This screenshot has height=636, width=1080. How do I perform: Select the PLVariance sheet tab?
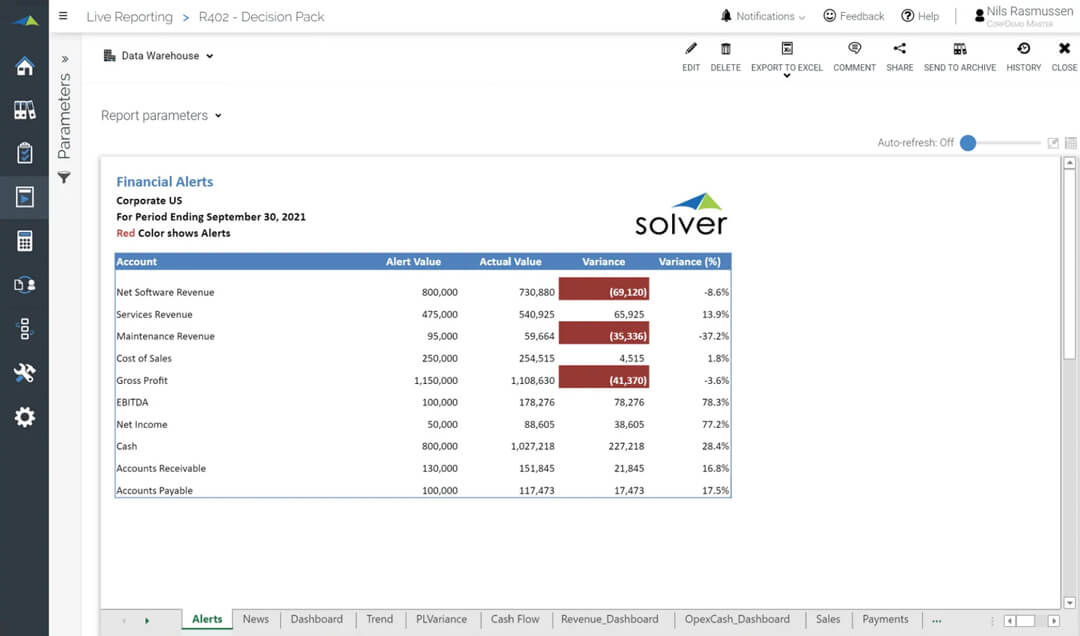tap(441, 619)
